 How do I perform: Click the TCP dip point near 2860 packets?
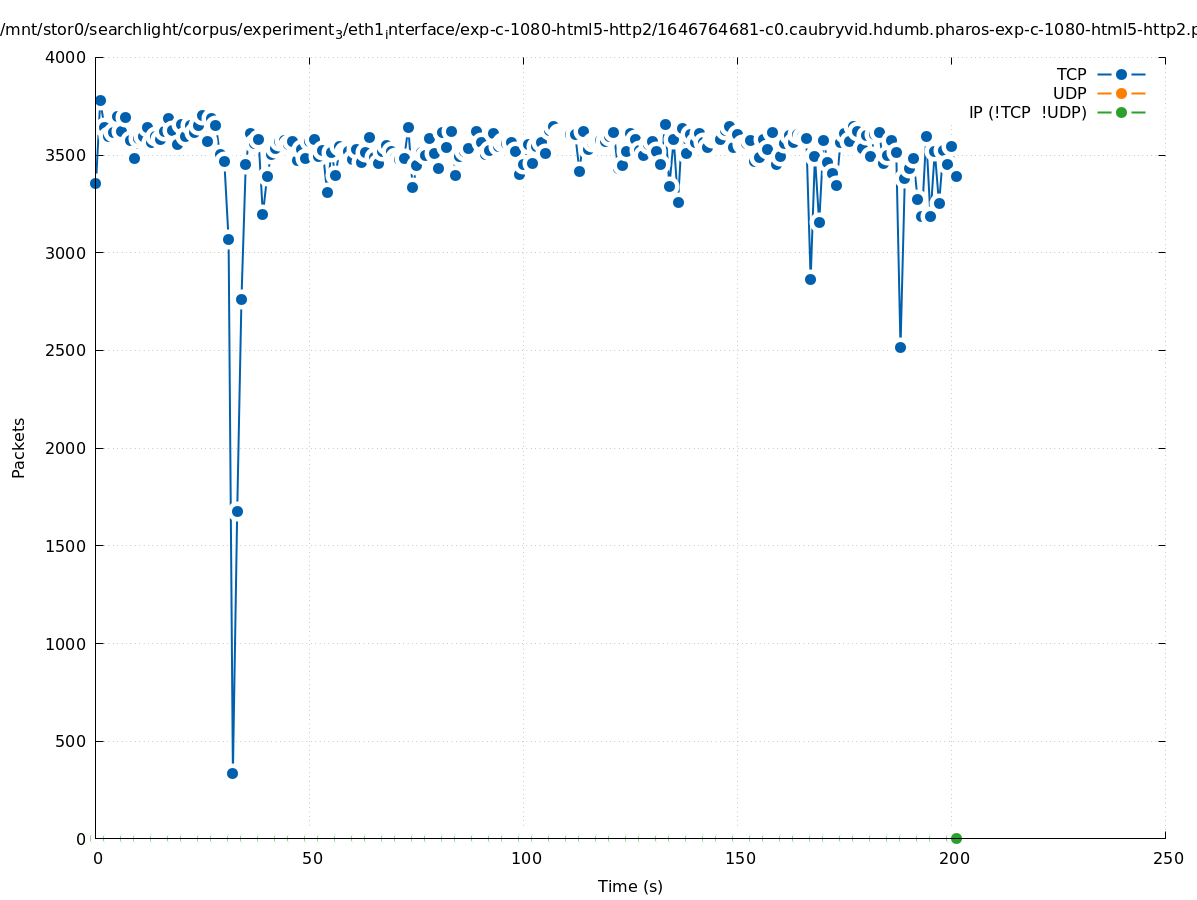[810, 279]
